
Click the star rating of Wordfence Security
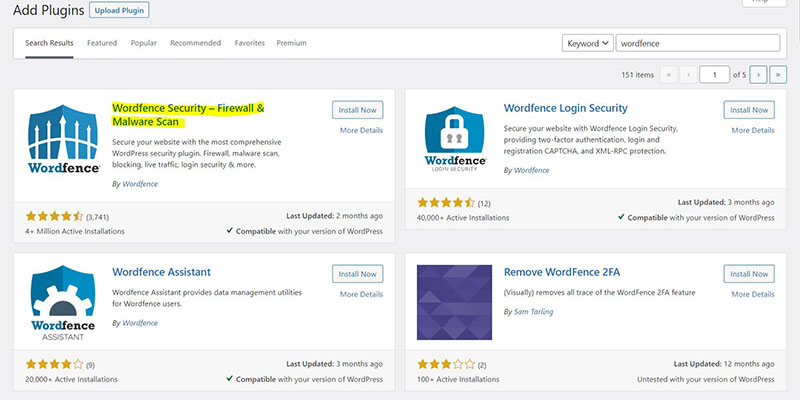[x=54, y=216]
